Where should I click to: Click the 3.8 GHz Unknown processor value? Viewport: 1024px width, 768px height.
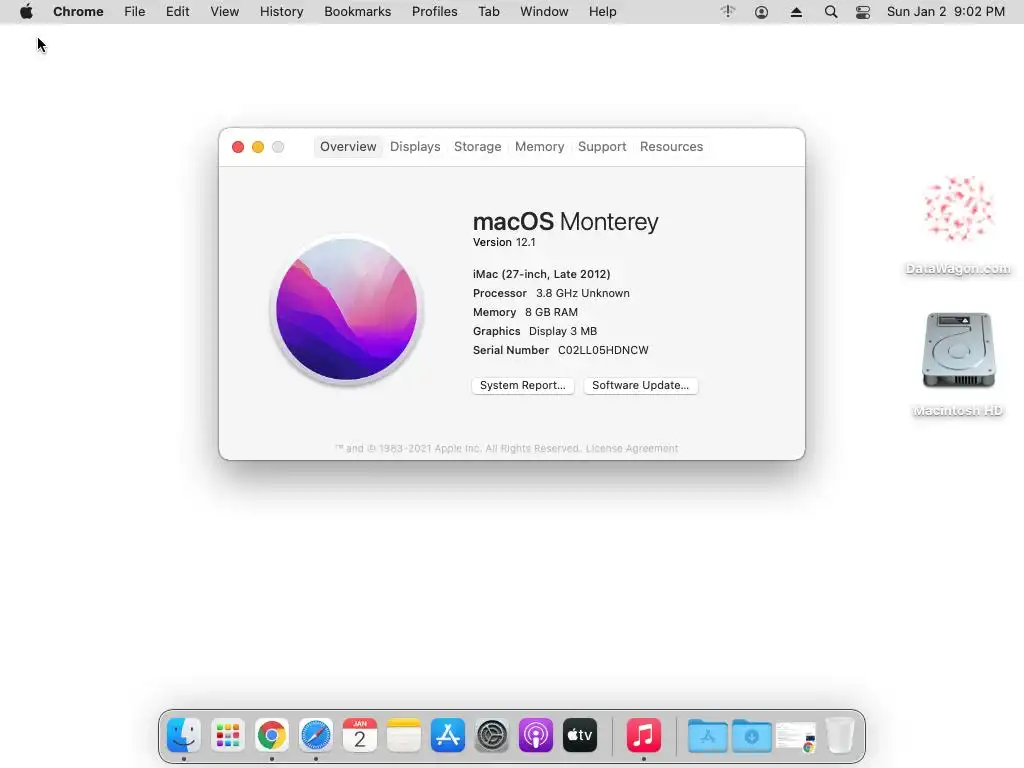[x=583, y=293]
